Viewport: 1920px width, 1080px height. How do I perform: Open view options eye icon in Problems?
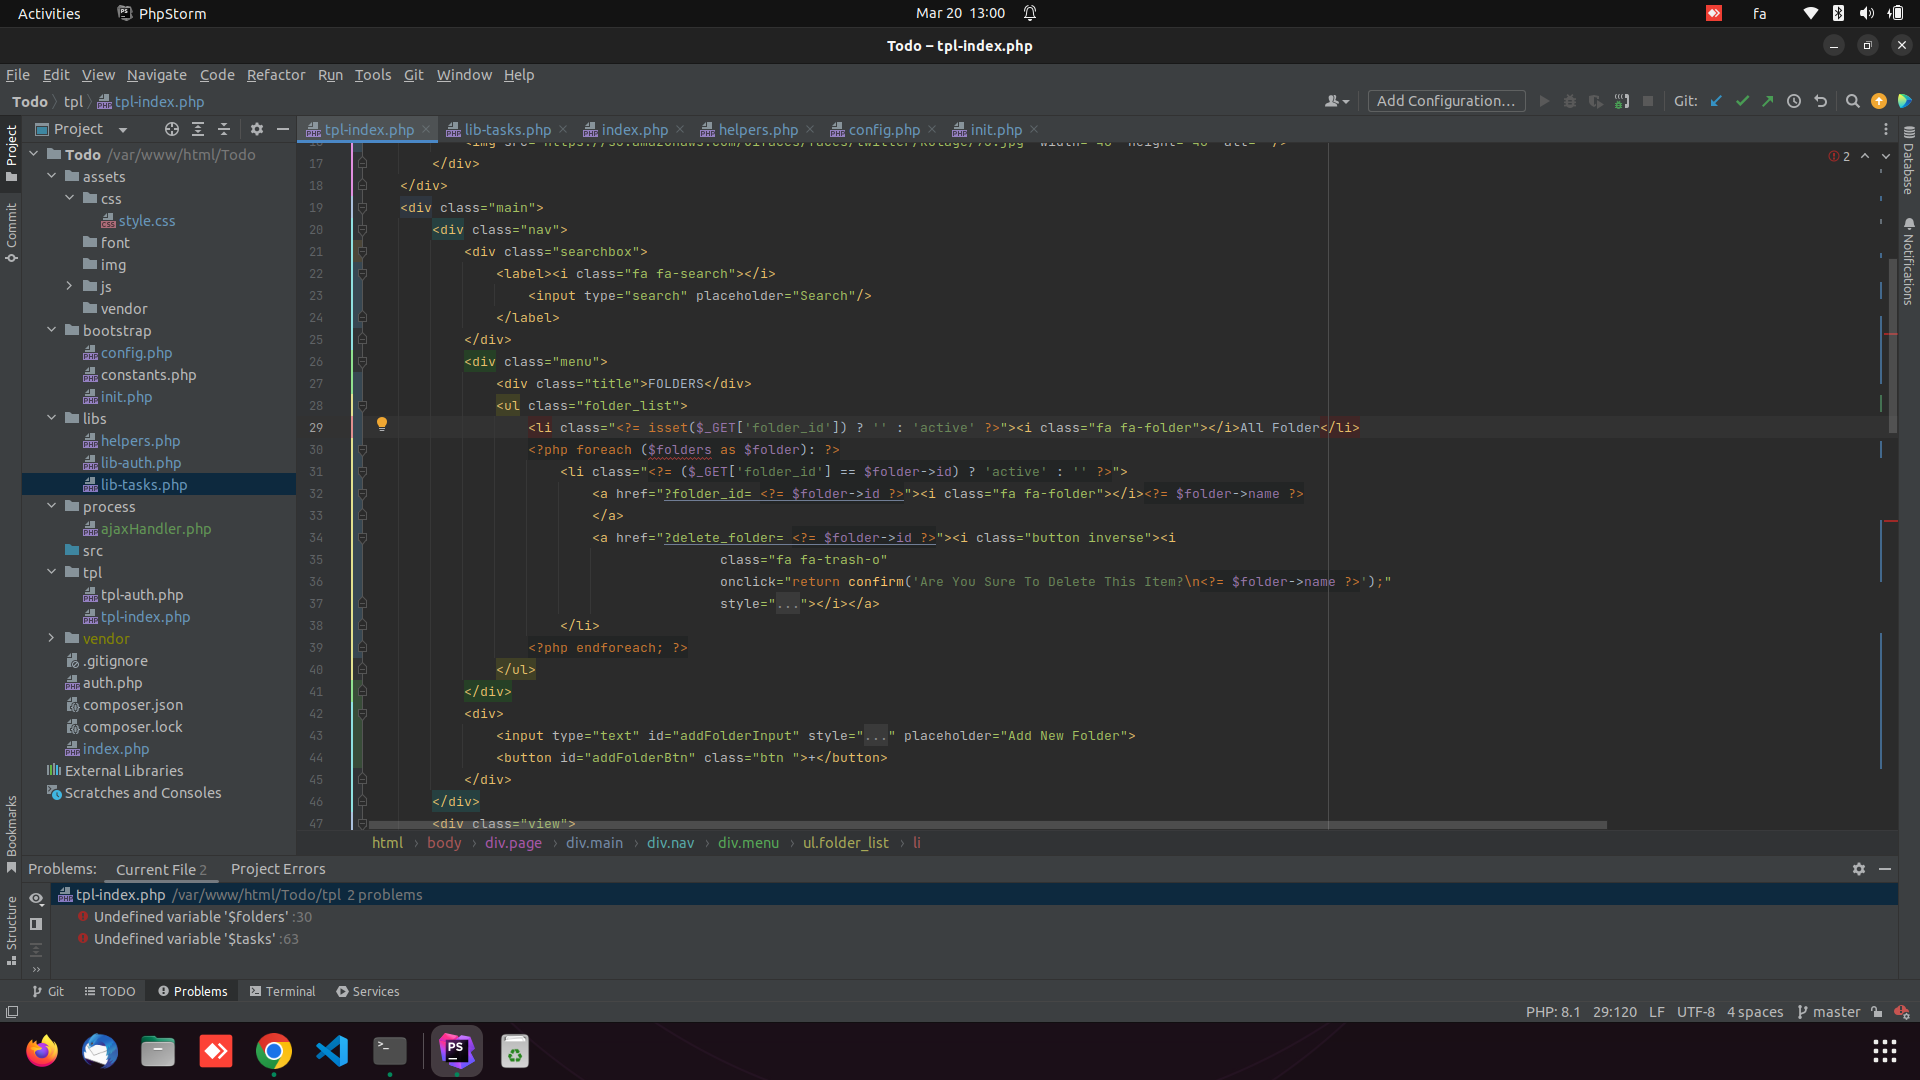pyautogui.click(x=36, y=898)
